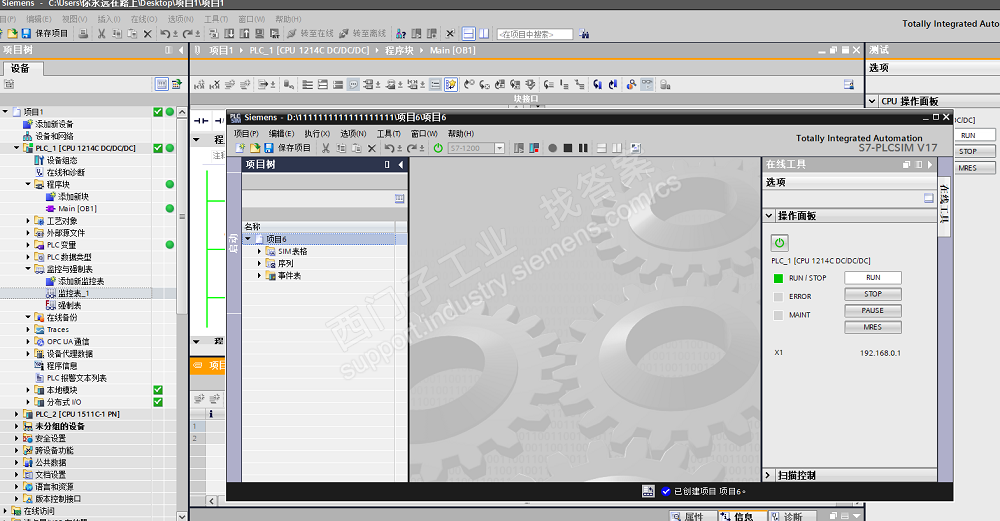Screen dimensions: 1000x521
Task: Click the power-on icon in PLCSIM toolbar
Action: click(x=438, y=148)
